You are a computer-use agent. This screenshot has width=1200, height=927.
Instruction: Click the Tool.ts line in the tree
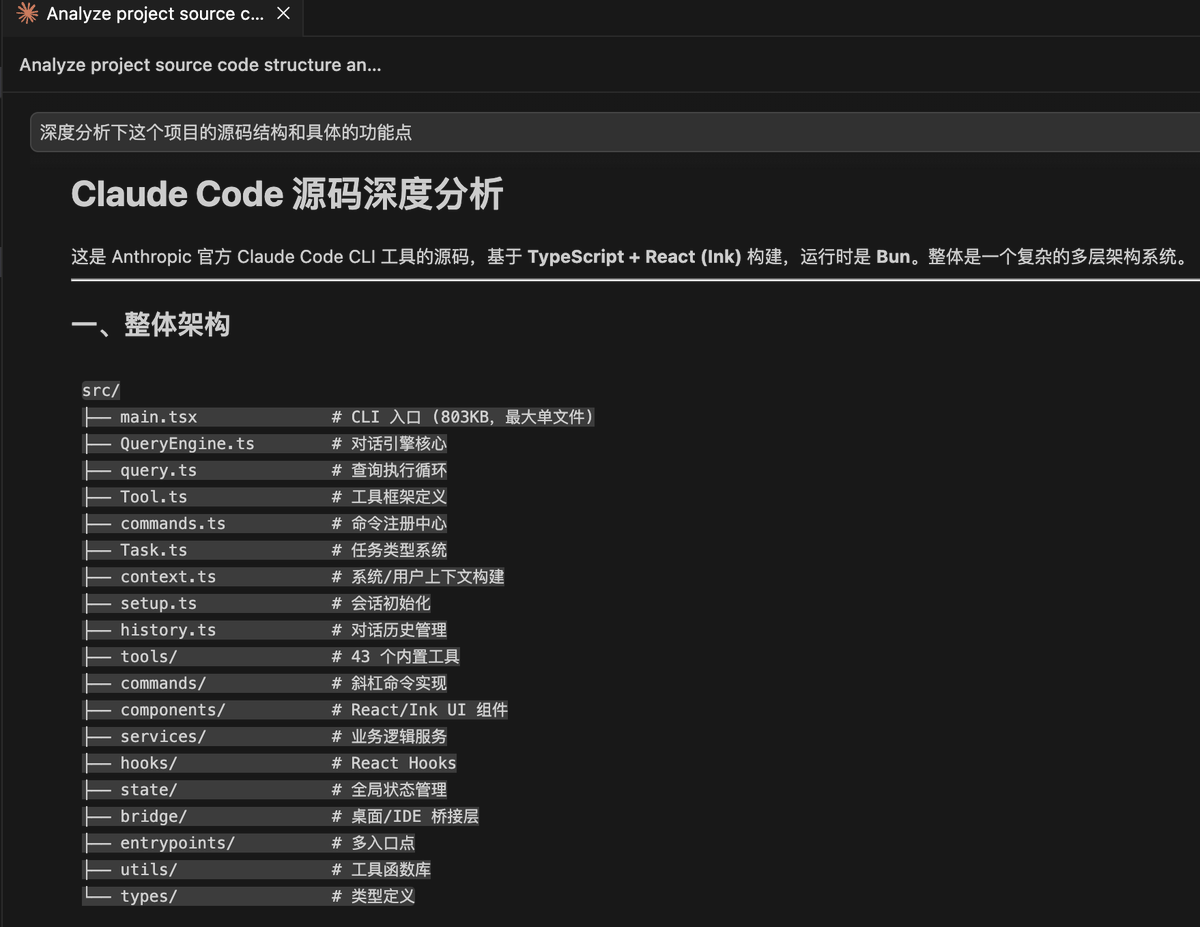[152, 496]
